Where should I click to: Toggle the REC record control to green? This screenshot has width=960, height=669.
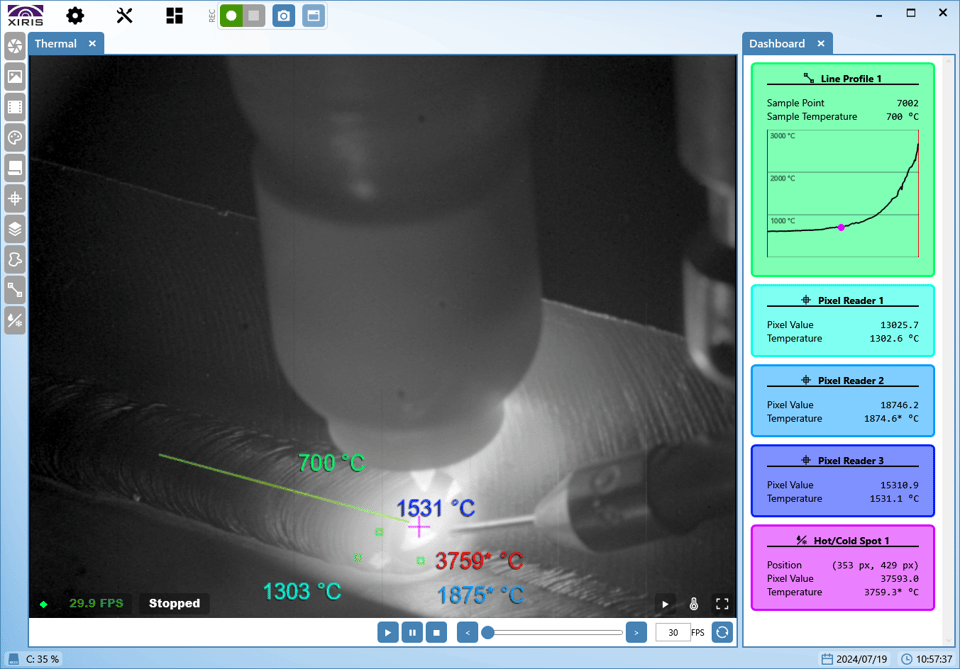(231, 15)
